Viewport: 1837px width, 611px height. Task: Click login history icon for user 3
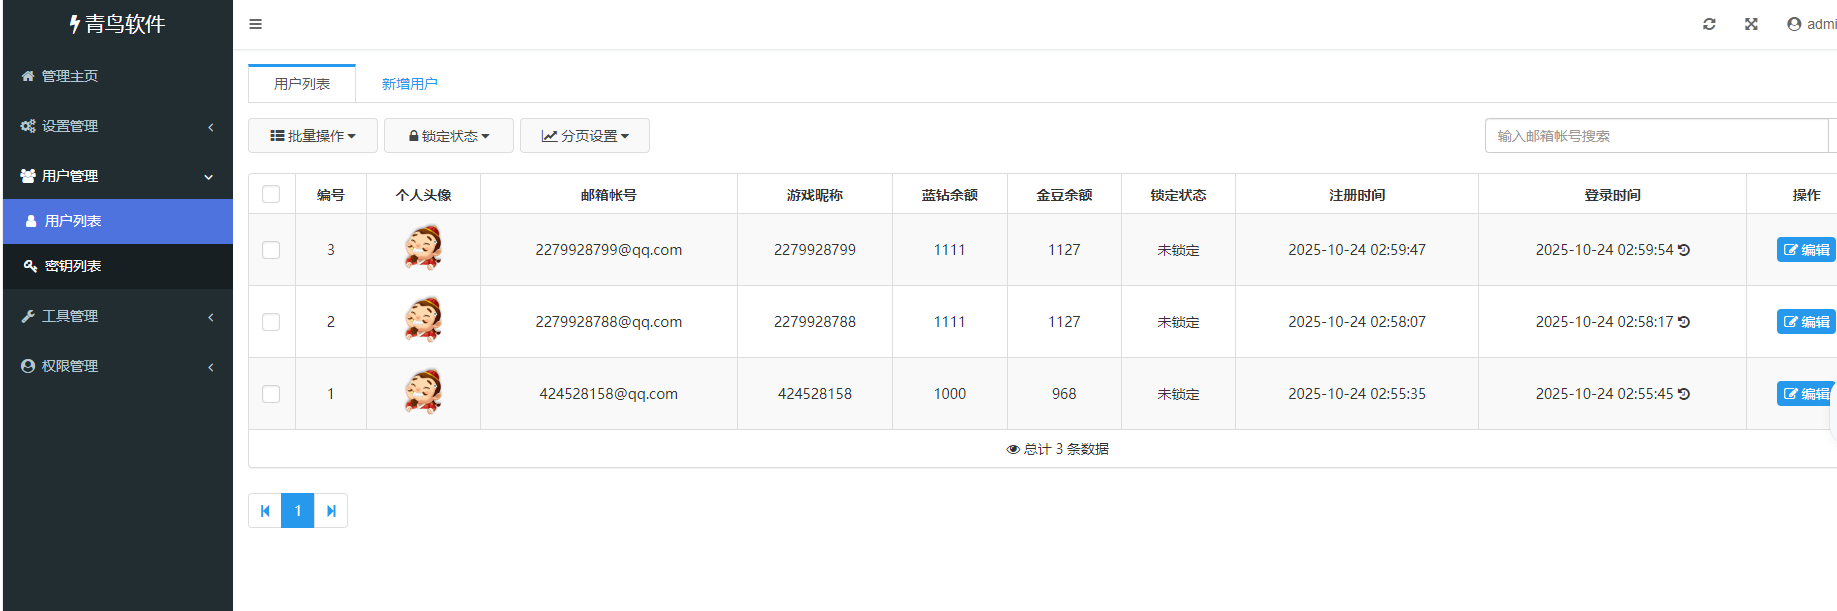[1684, 250]
